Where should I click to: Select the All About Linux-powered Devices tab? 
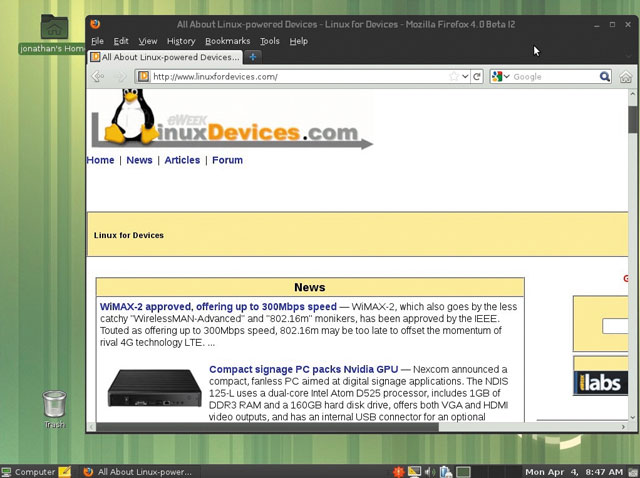[165, 57]
